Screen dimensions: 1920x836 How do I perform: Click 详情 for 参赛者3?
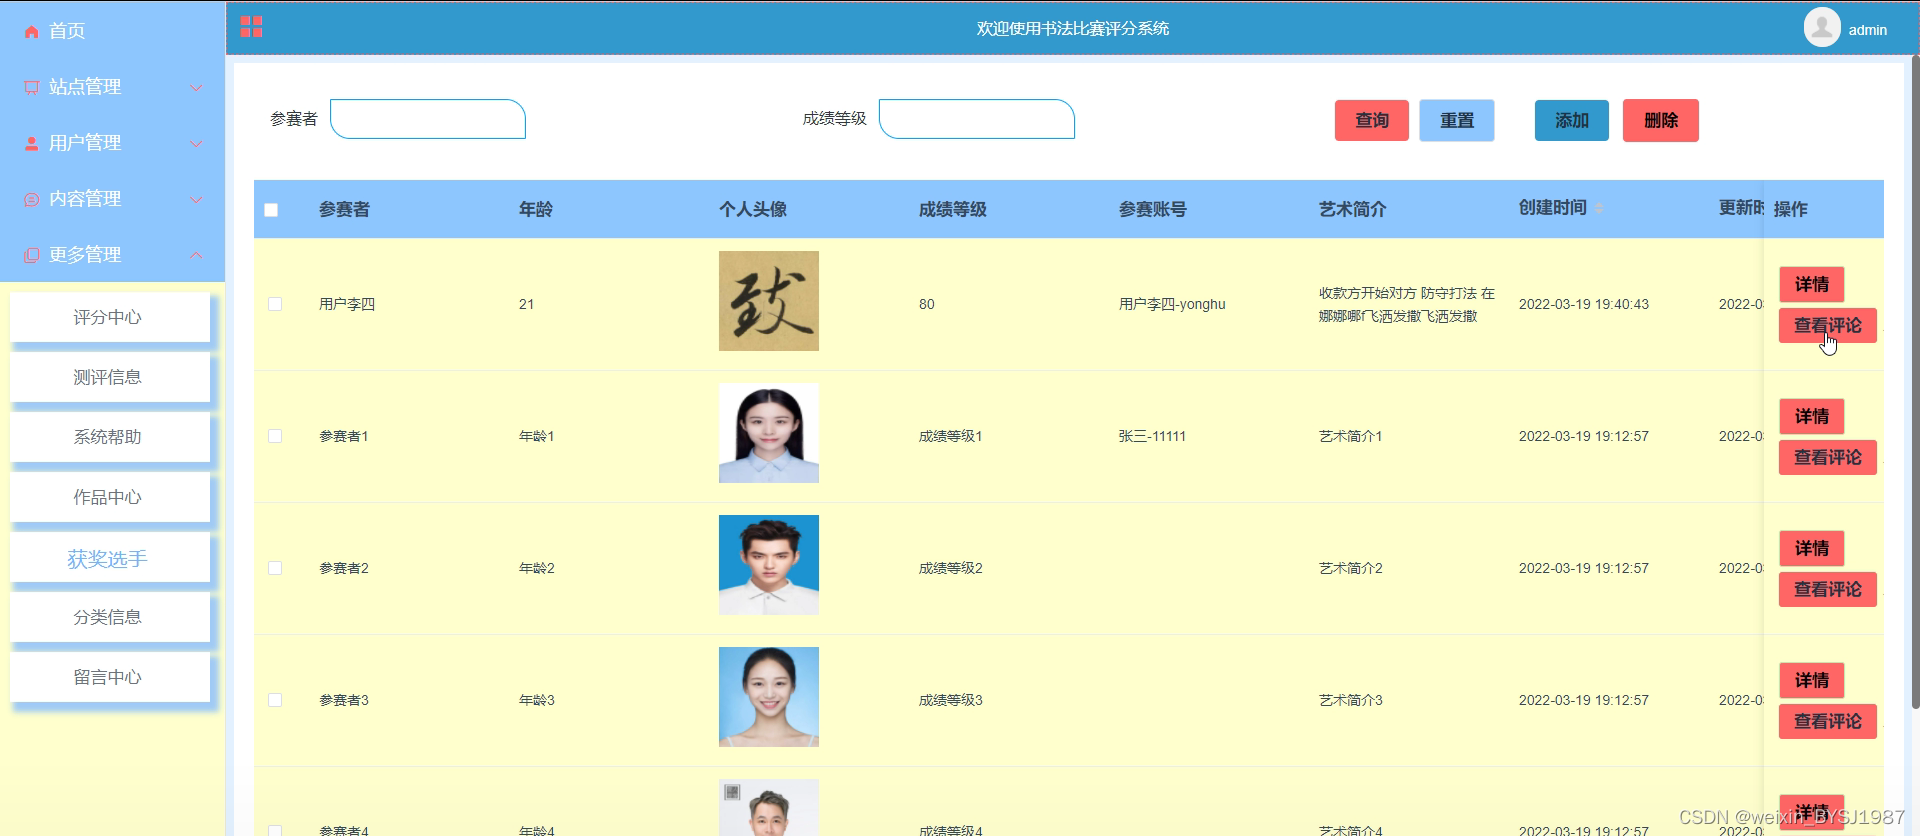(x=1811, y=680)
